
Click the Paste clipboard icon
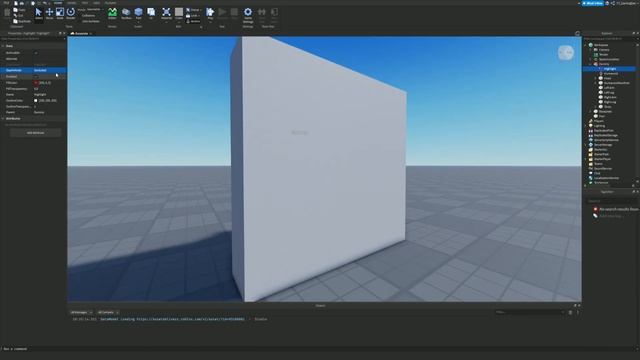point(7,13)
